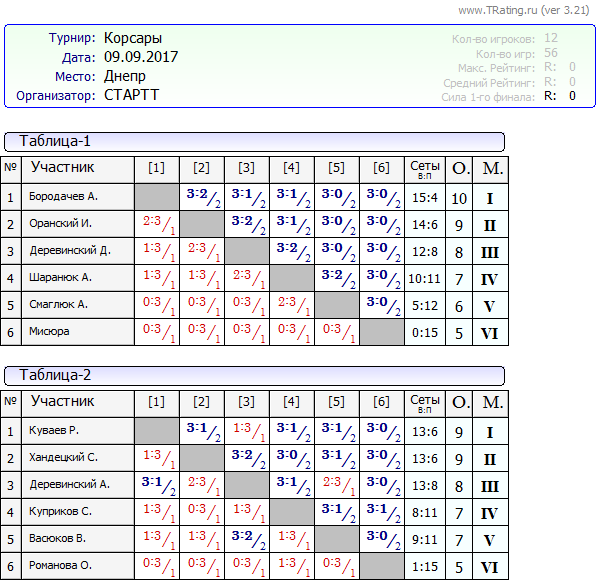This screenshot has height=580, width=600.
Task: Click the place name Днепр
Action: pos(124,76)
